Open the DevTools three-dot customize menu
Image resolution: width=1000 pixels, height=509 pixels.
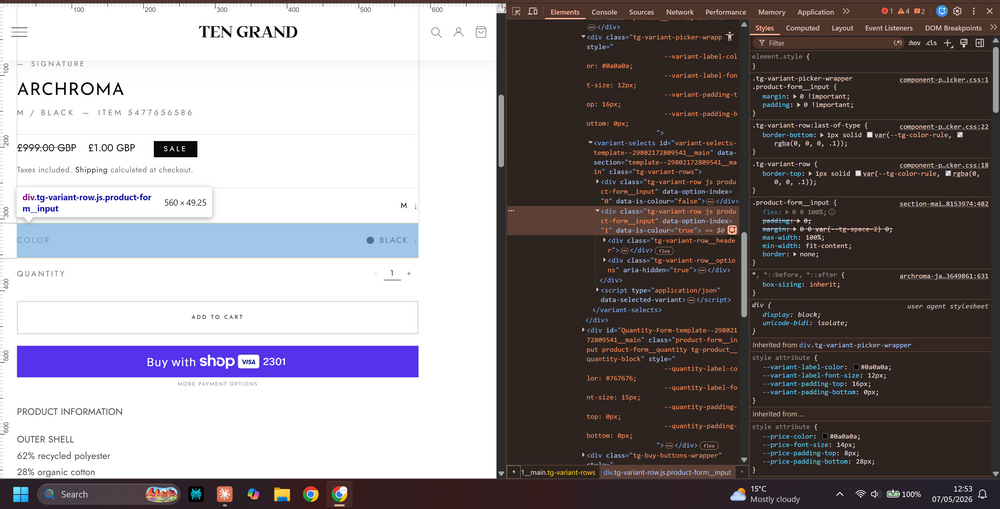[973, 11]
